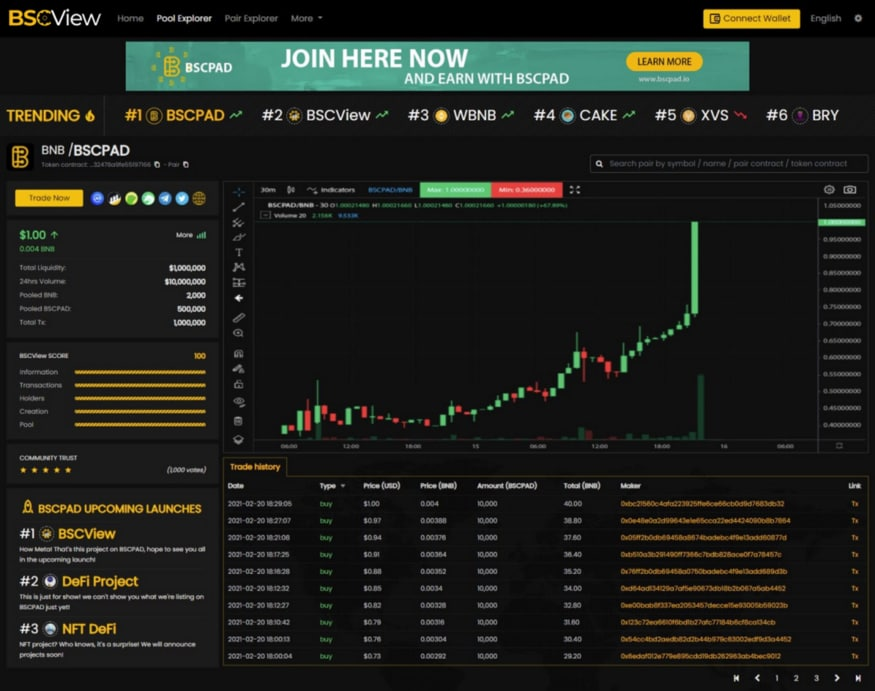The image size is (875, 691).
Task: Click trending #1 BSCPAD token
Action: tap(183, 116)
